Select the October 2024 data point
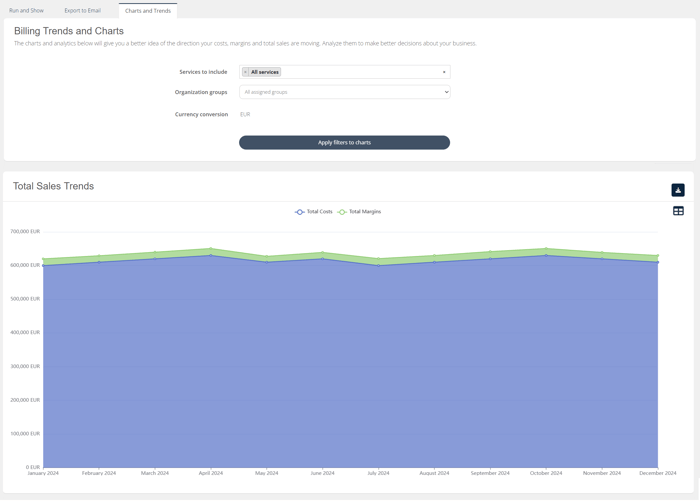 tap(546, 250)
